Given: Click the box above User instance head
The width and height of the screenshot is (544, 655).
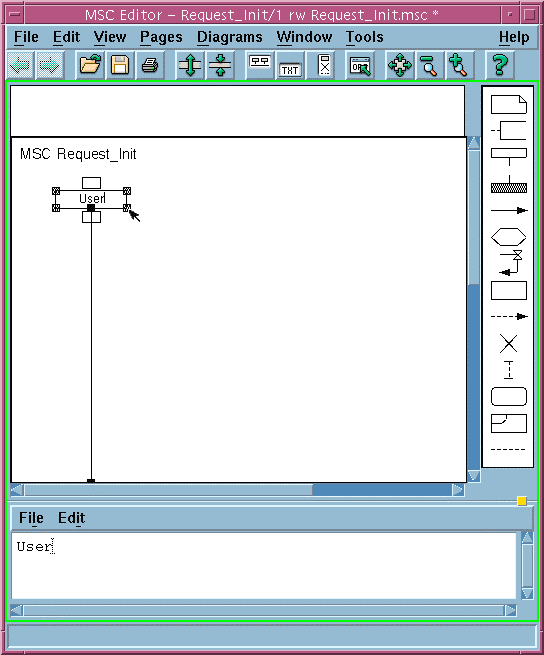Looking at the screenshot, I should (92, 183).
